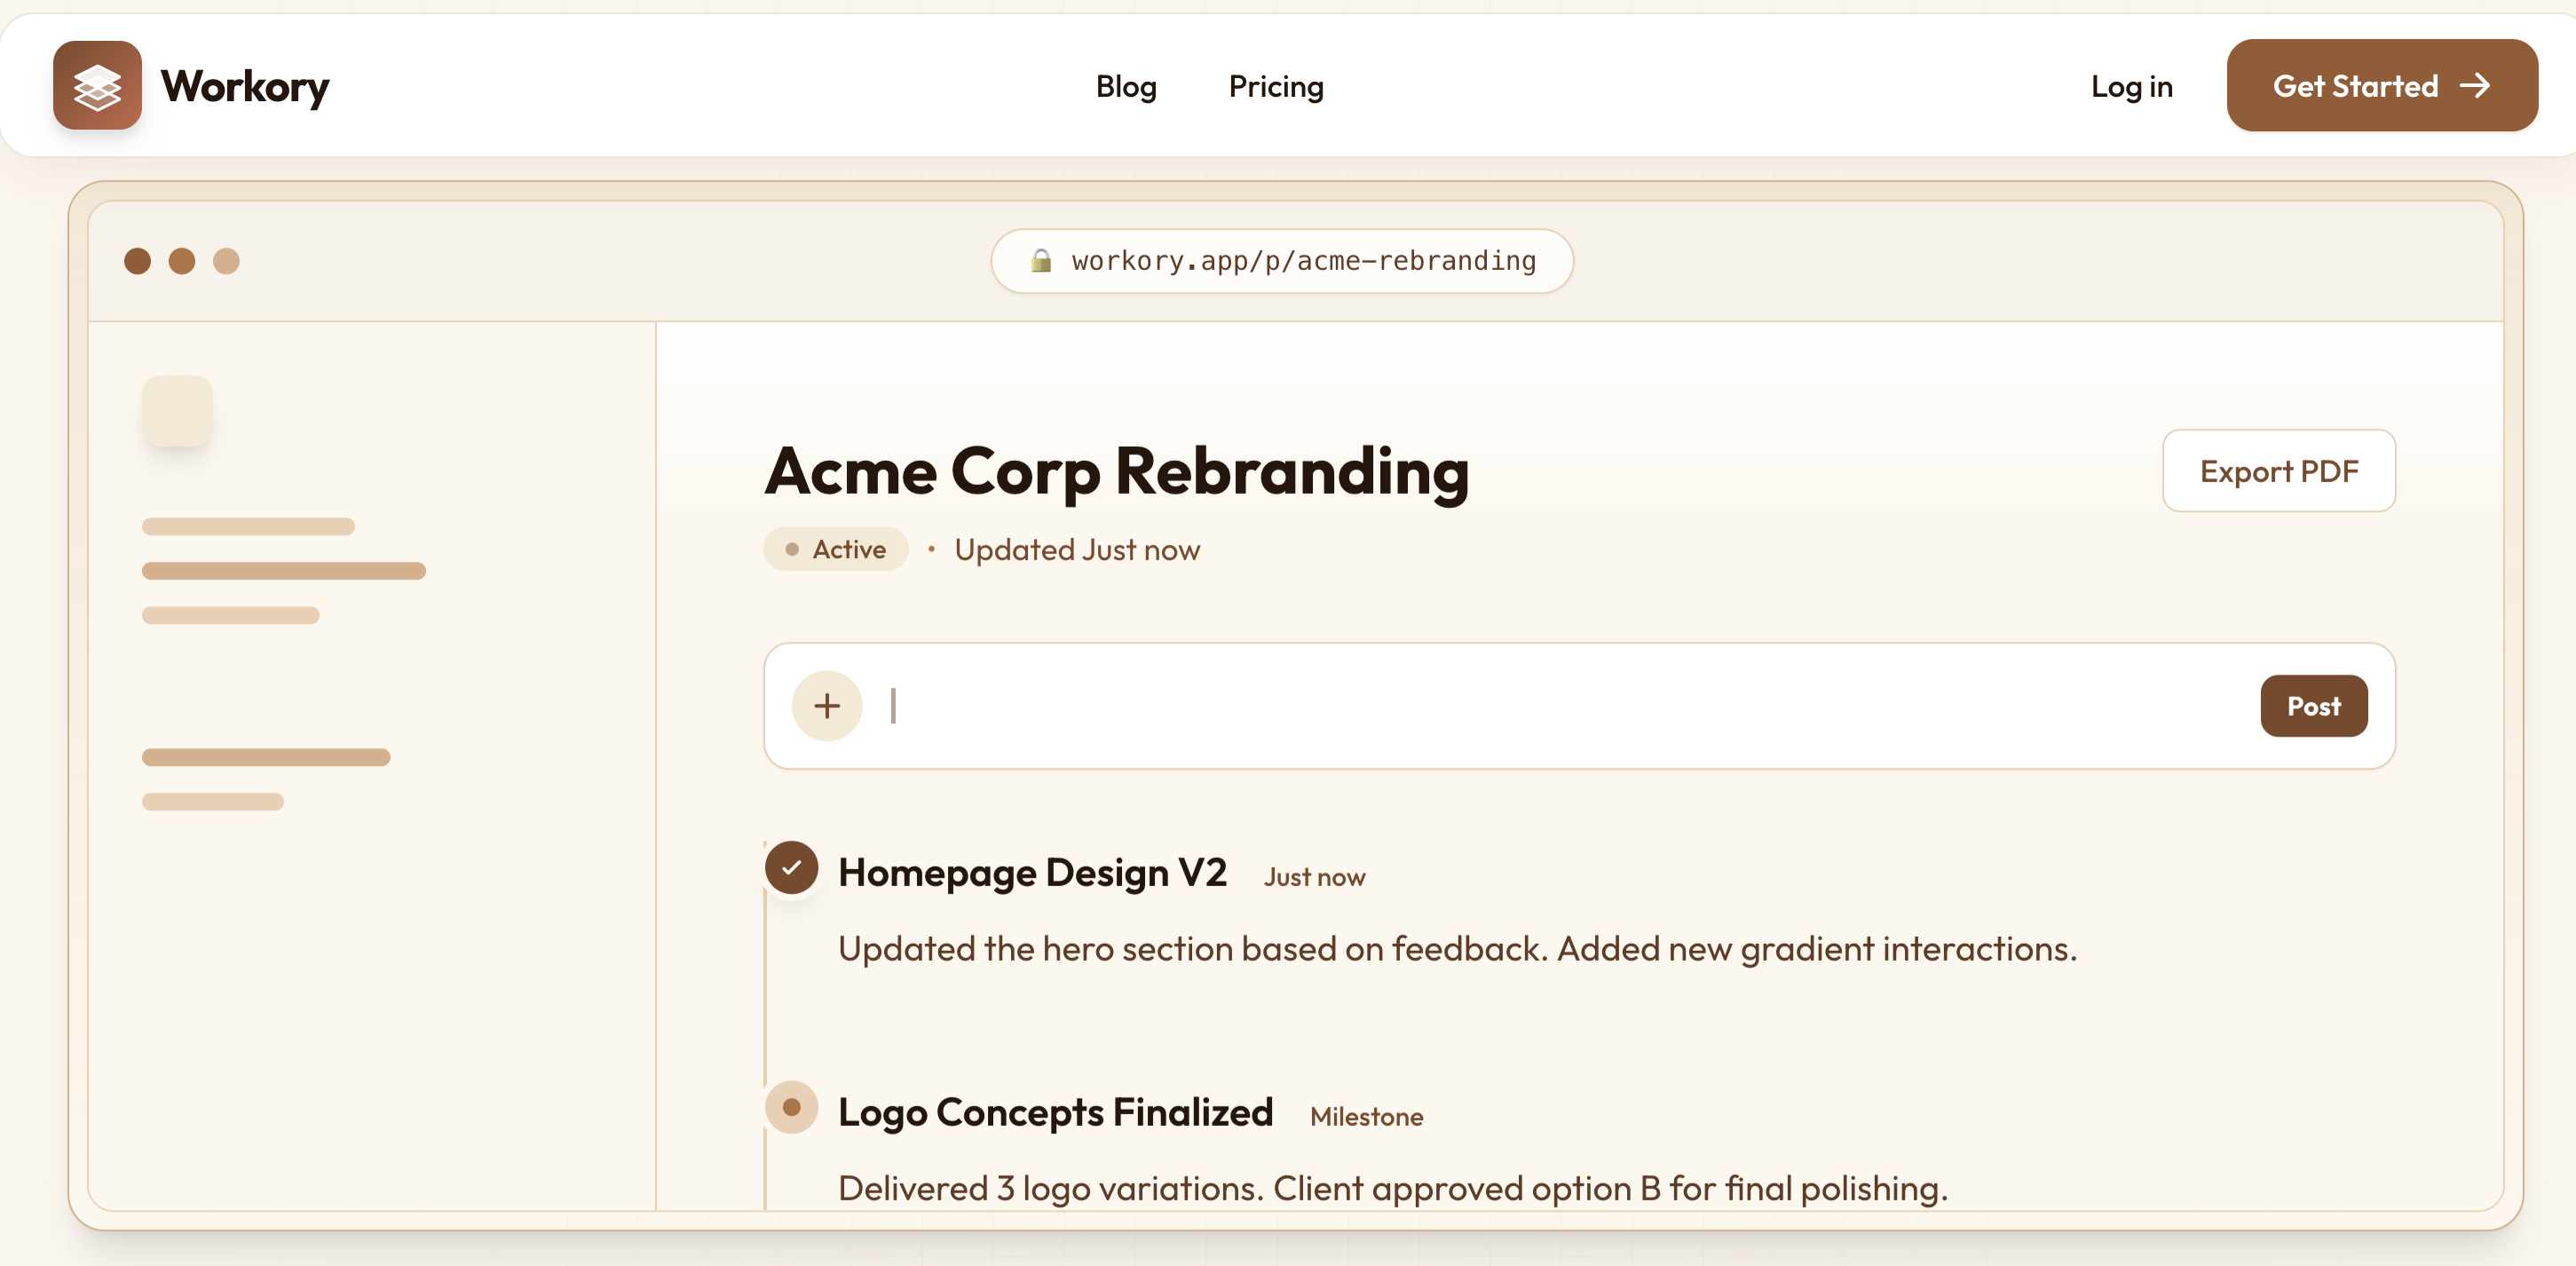This screenshot has width=2576, height=1266.
Task: Open the Logo Concepts Finalized entry title
Action: tap(1055, 1112)
